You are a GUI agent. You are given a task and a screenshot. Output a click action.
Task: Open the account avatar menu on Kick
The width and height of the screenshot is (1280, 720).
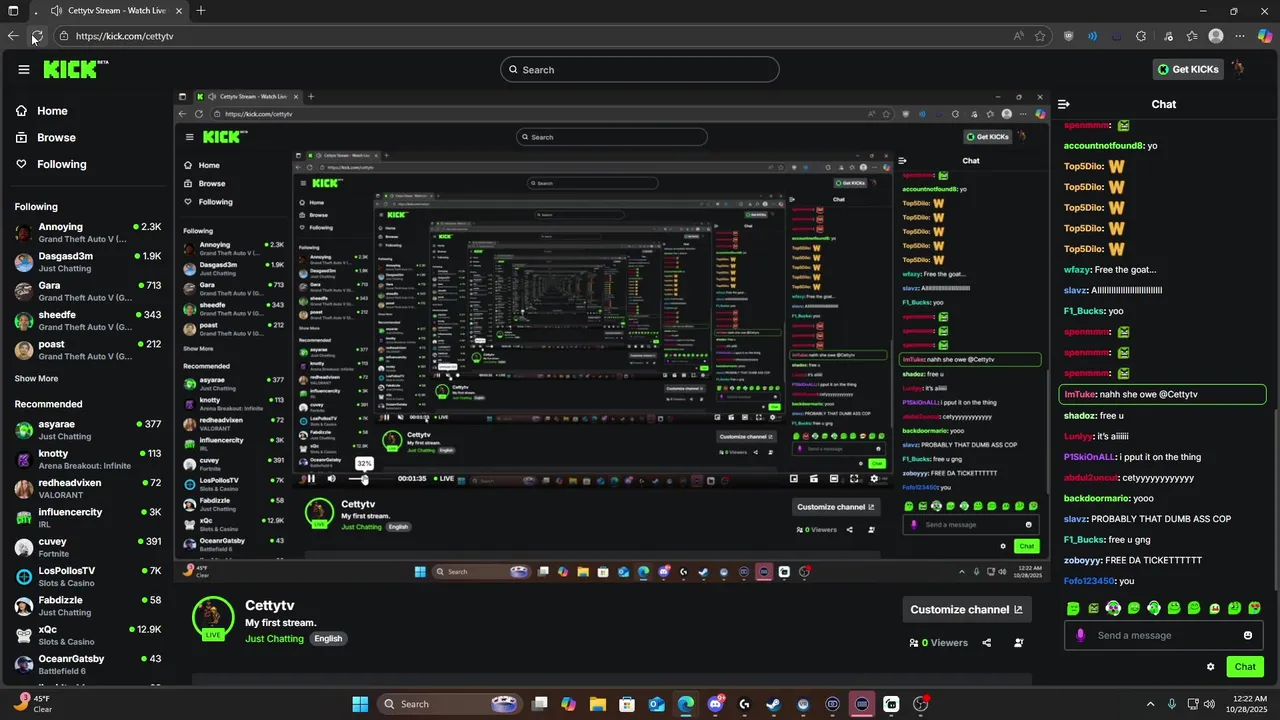coord(1239,69)
